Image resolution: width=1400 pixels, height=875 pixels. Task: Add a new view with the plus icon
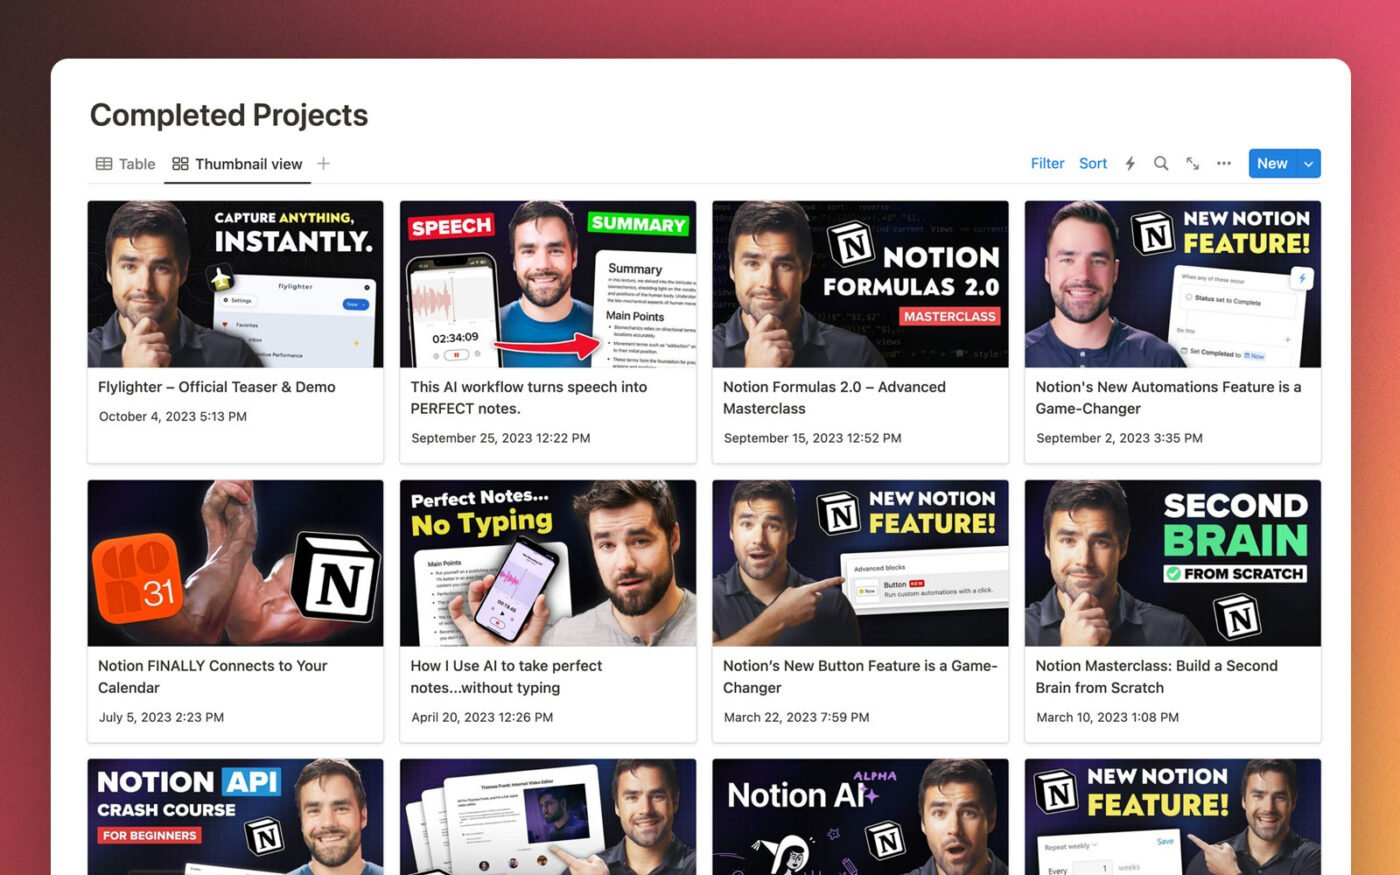[323, 163]
